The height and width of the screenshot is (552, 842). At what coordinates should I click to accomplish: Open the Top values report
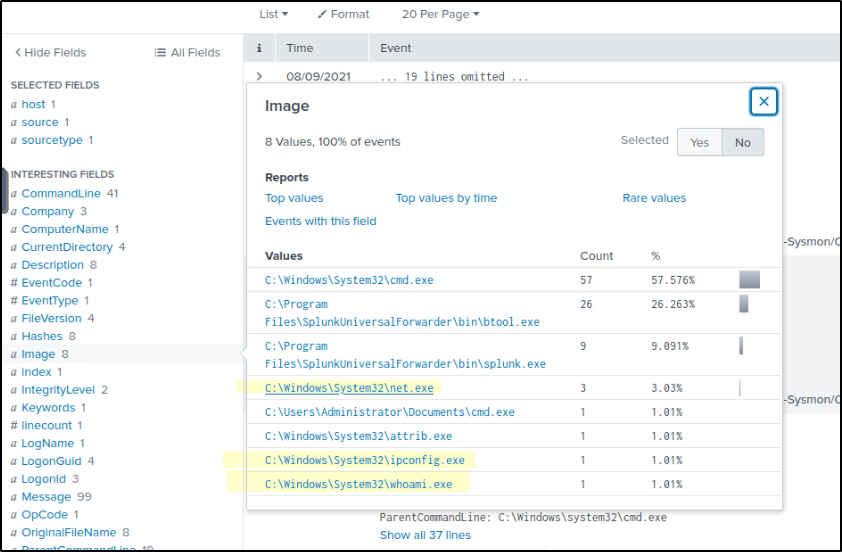294,198
